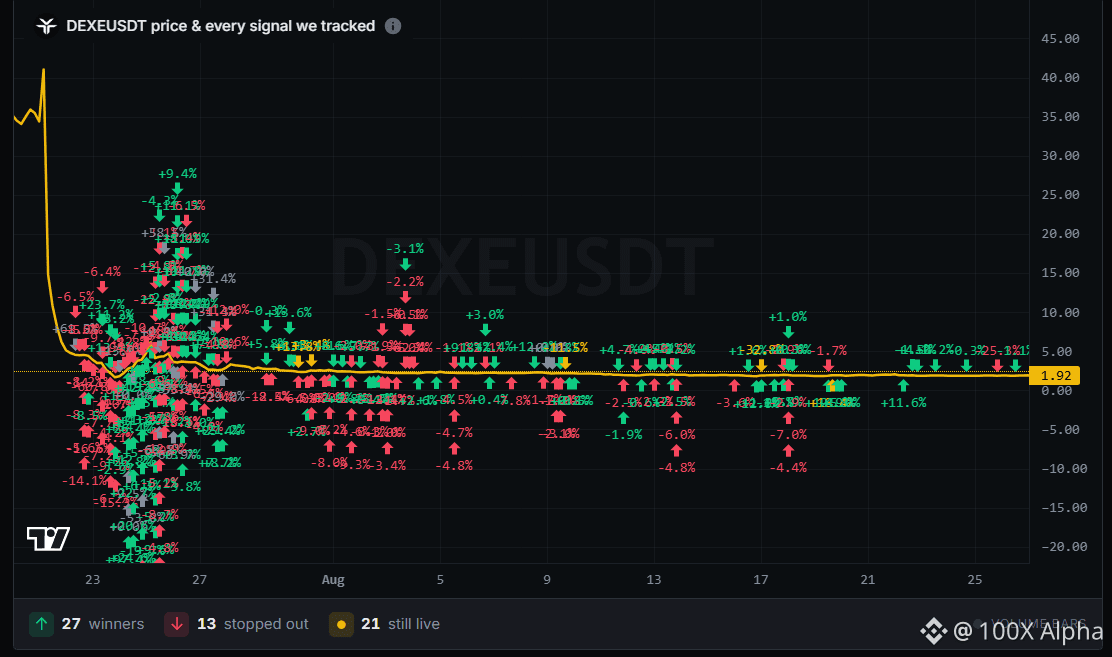
Task: Click the '21 still live' legend text
Action: 401,624
